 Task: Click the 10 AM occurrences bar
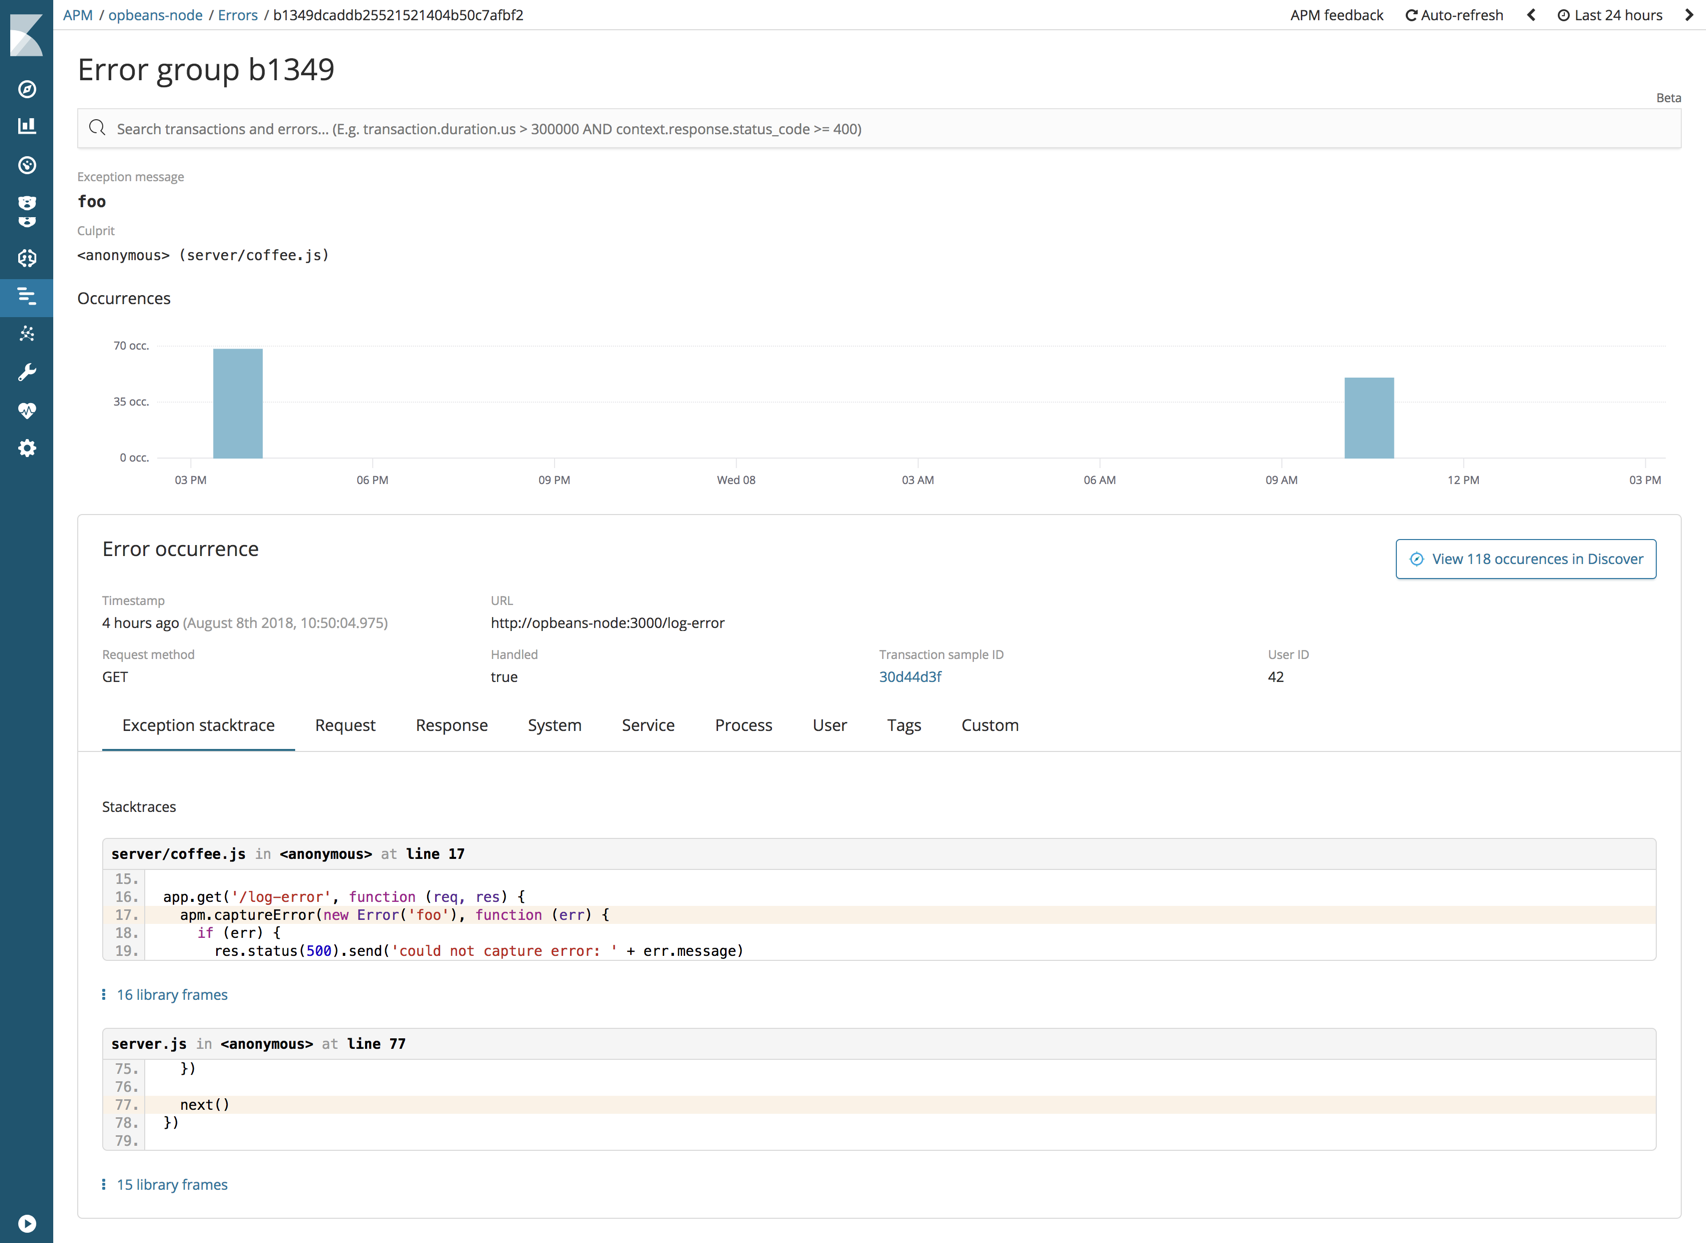tap(1369, 418)
